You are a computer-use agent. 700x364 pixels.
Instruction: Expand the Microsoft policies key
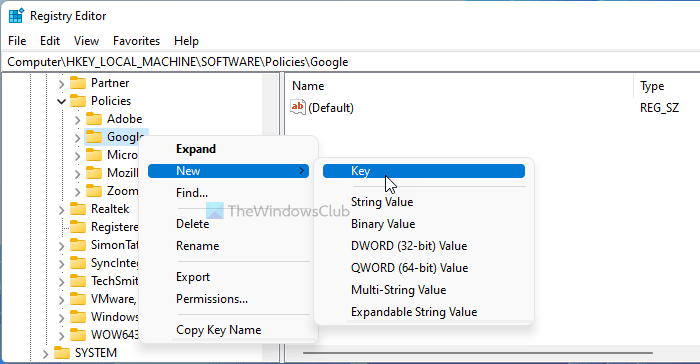click(x=77, y=155)
